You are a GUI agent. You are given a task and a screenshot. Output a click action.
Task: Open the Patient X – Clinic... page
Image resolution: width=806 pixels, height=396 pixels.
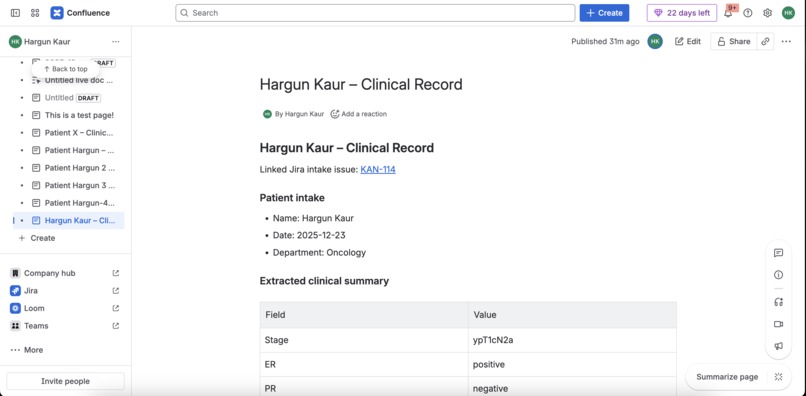pos(72,133)
